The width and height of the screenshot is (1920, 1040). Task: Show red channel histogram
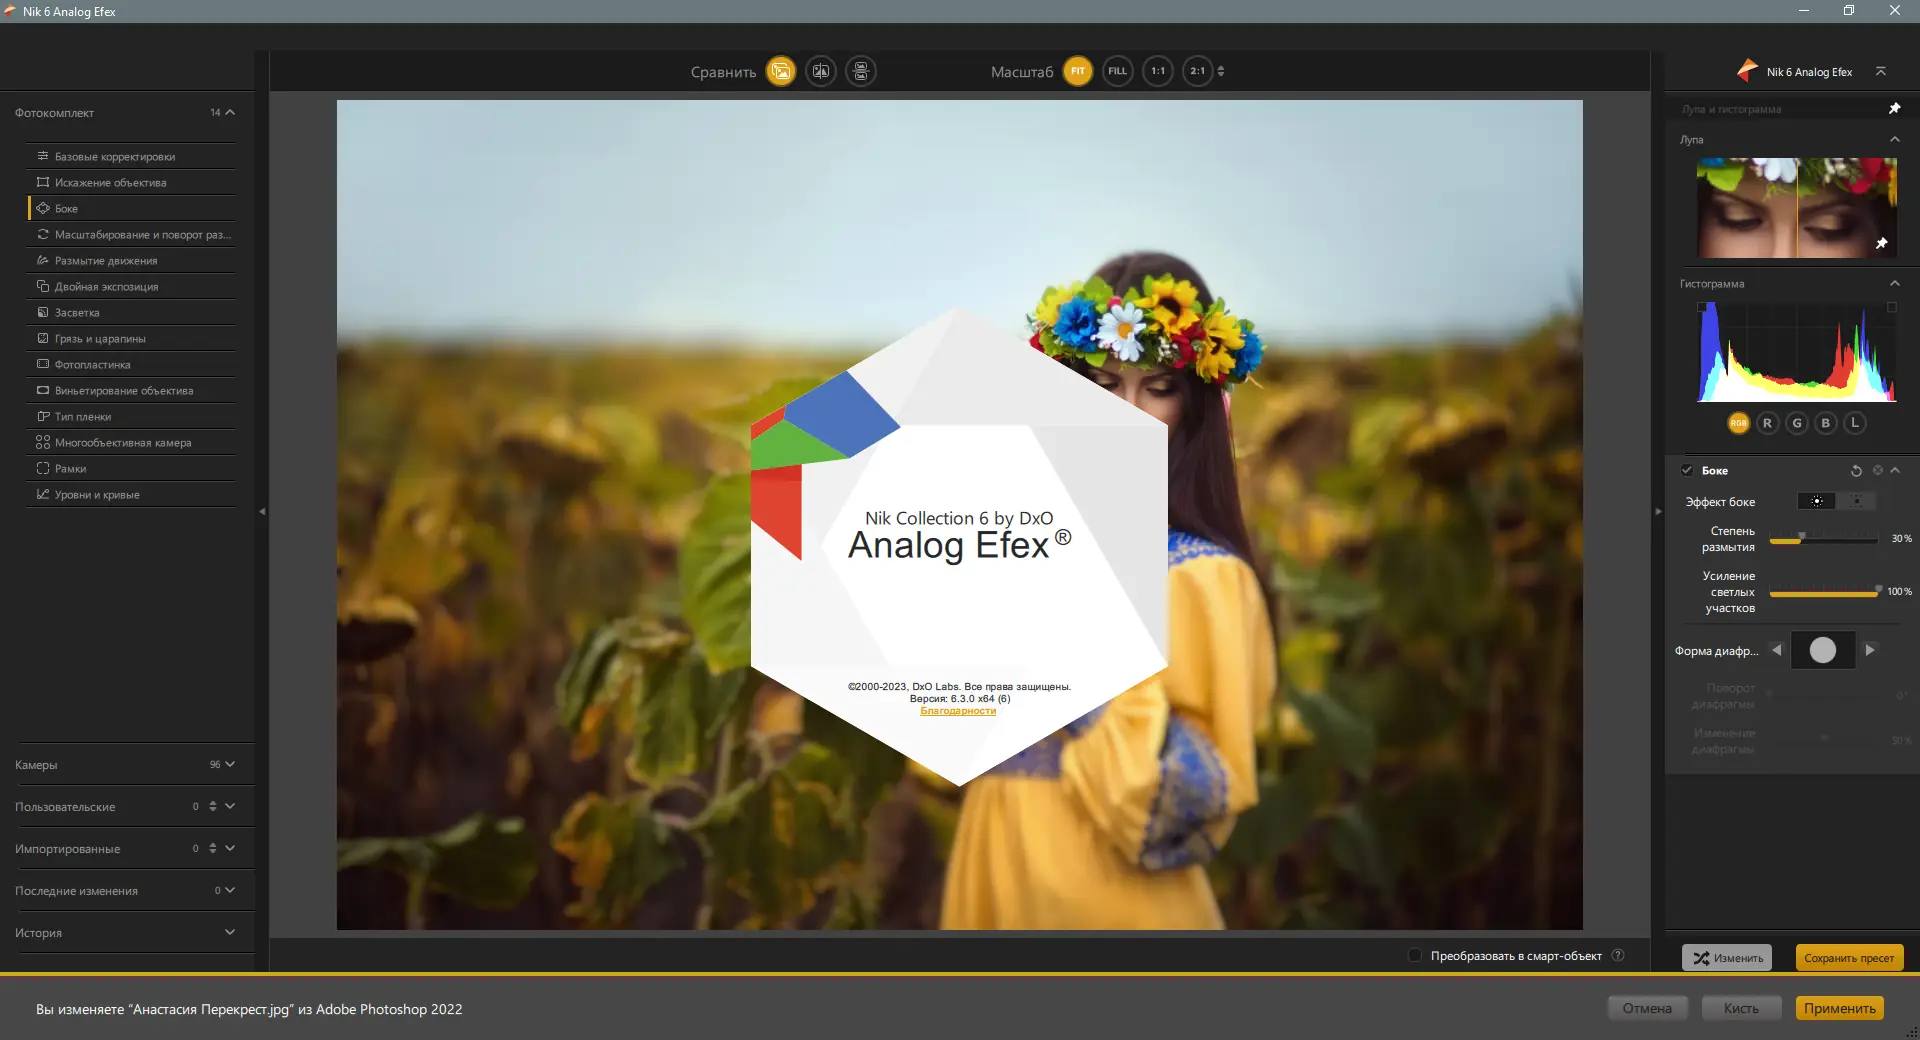coord(1767,423)
